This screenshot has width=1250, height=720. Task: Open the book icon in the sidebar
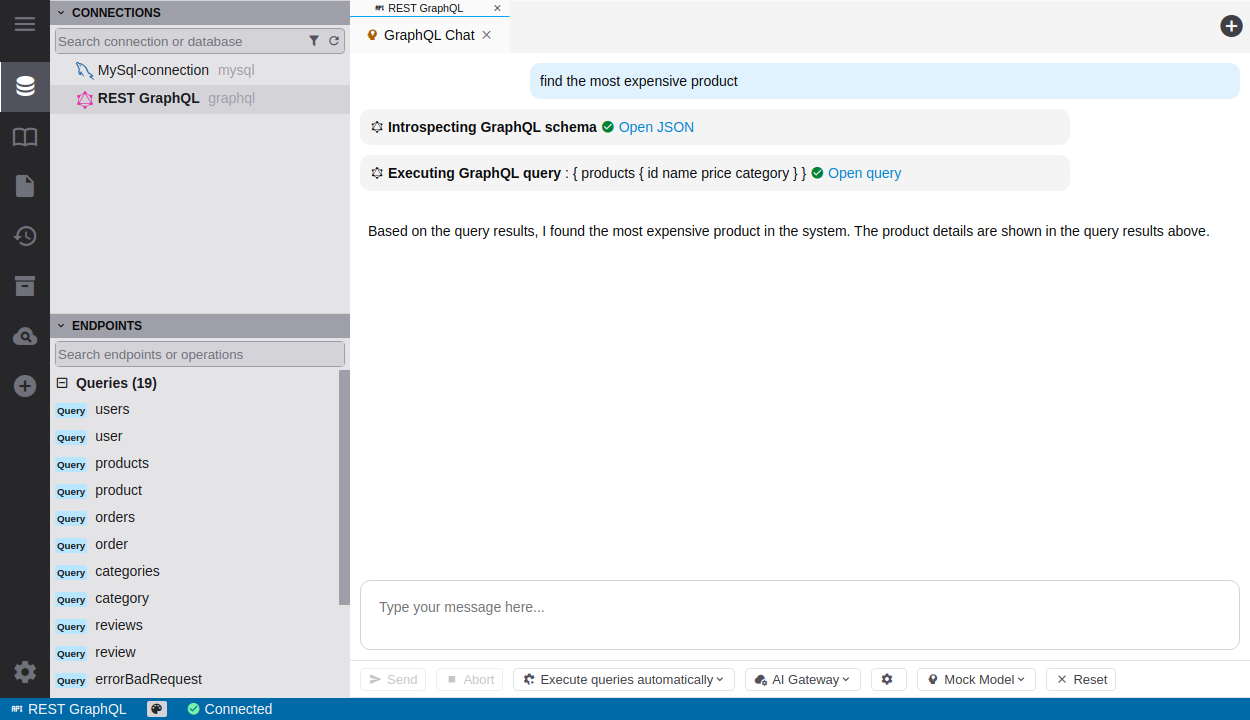[25, 137]
